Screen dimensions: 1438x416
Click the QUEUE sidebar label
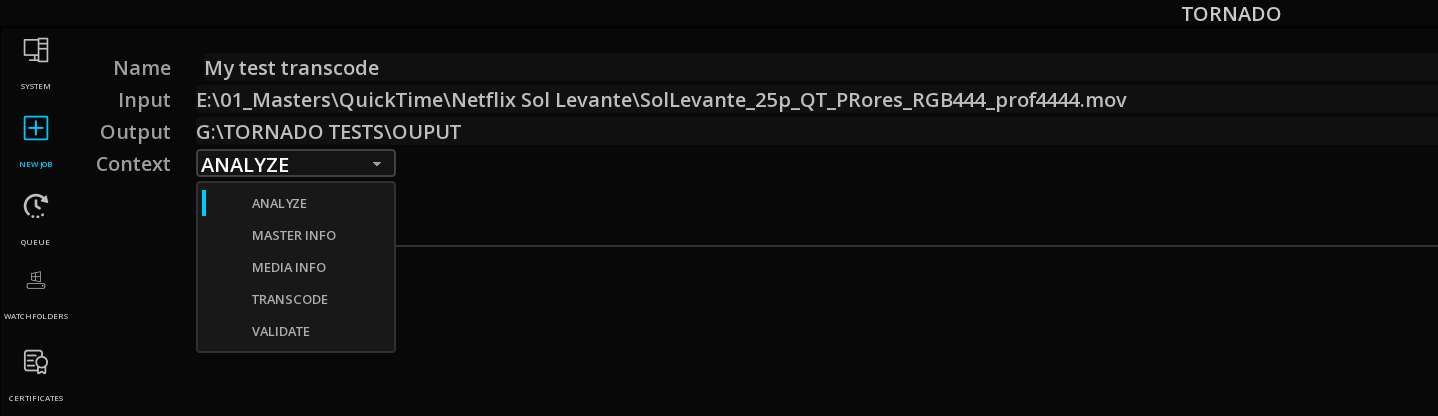pyautogui.click(x=36, y=243)
